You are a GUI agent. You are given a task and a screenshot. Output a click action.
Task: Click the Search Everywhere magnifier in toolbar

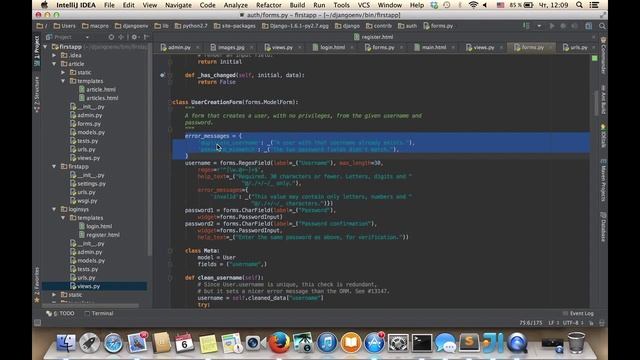pos(602,26)
